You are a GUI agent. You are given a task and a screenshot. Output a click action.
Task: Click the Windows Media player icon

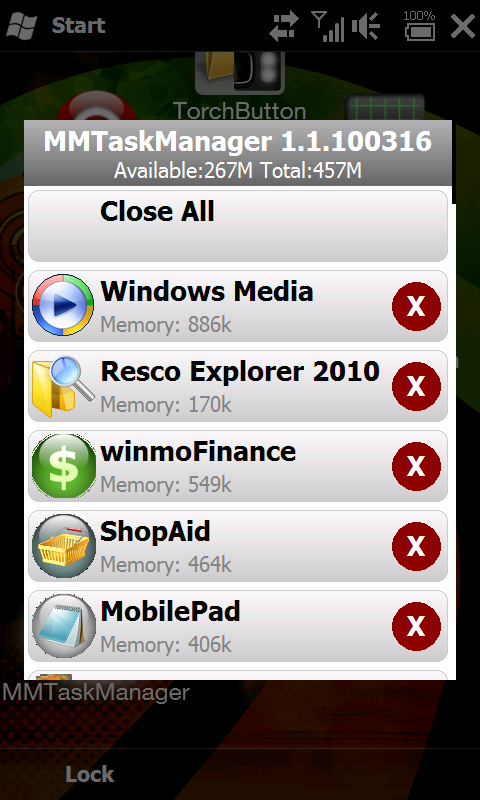(x=63, y=305)
